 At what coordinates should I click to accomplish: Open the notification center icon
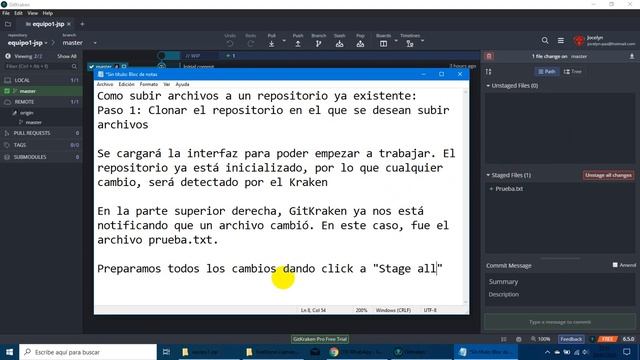(x=627, y=352)
